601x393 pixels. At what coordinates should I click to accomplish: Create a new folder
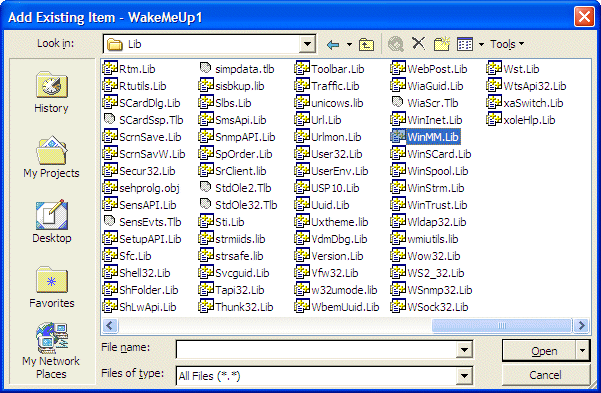point(442,44)
